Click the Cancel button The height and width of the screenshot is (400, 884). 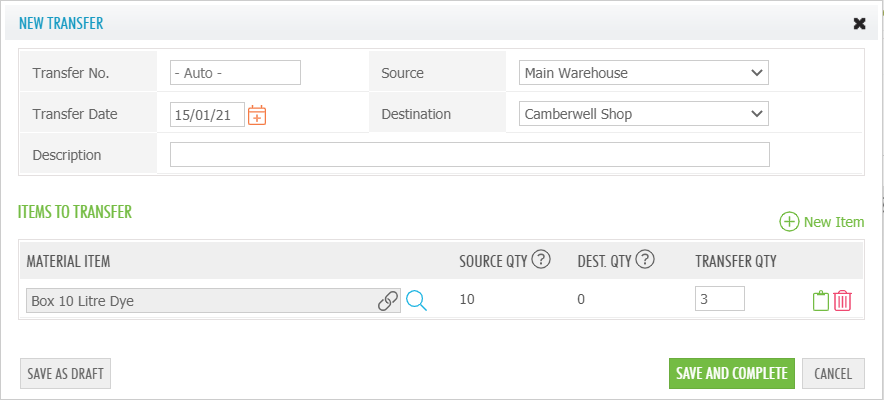832,373
